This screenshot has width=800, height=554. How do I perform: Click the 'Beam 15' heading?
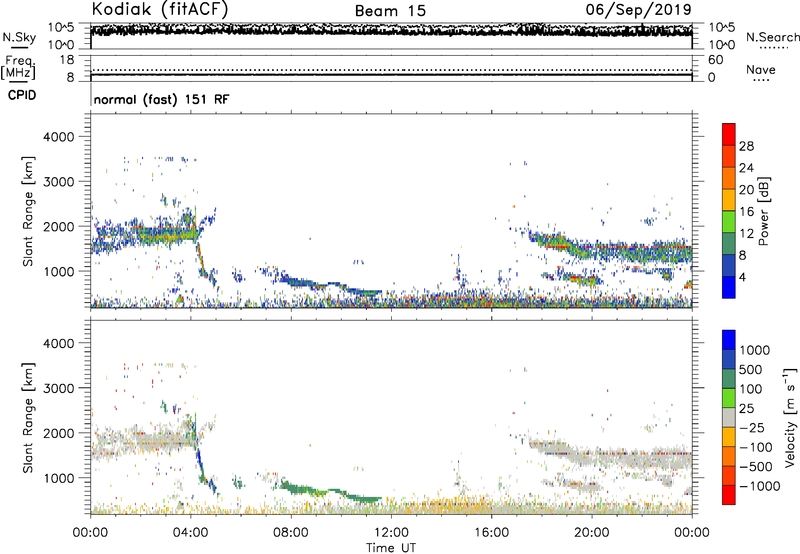pos(390,11)
